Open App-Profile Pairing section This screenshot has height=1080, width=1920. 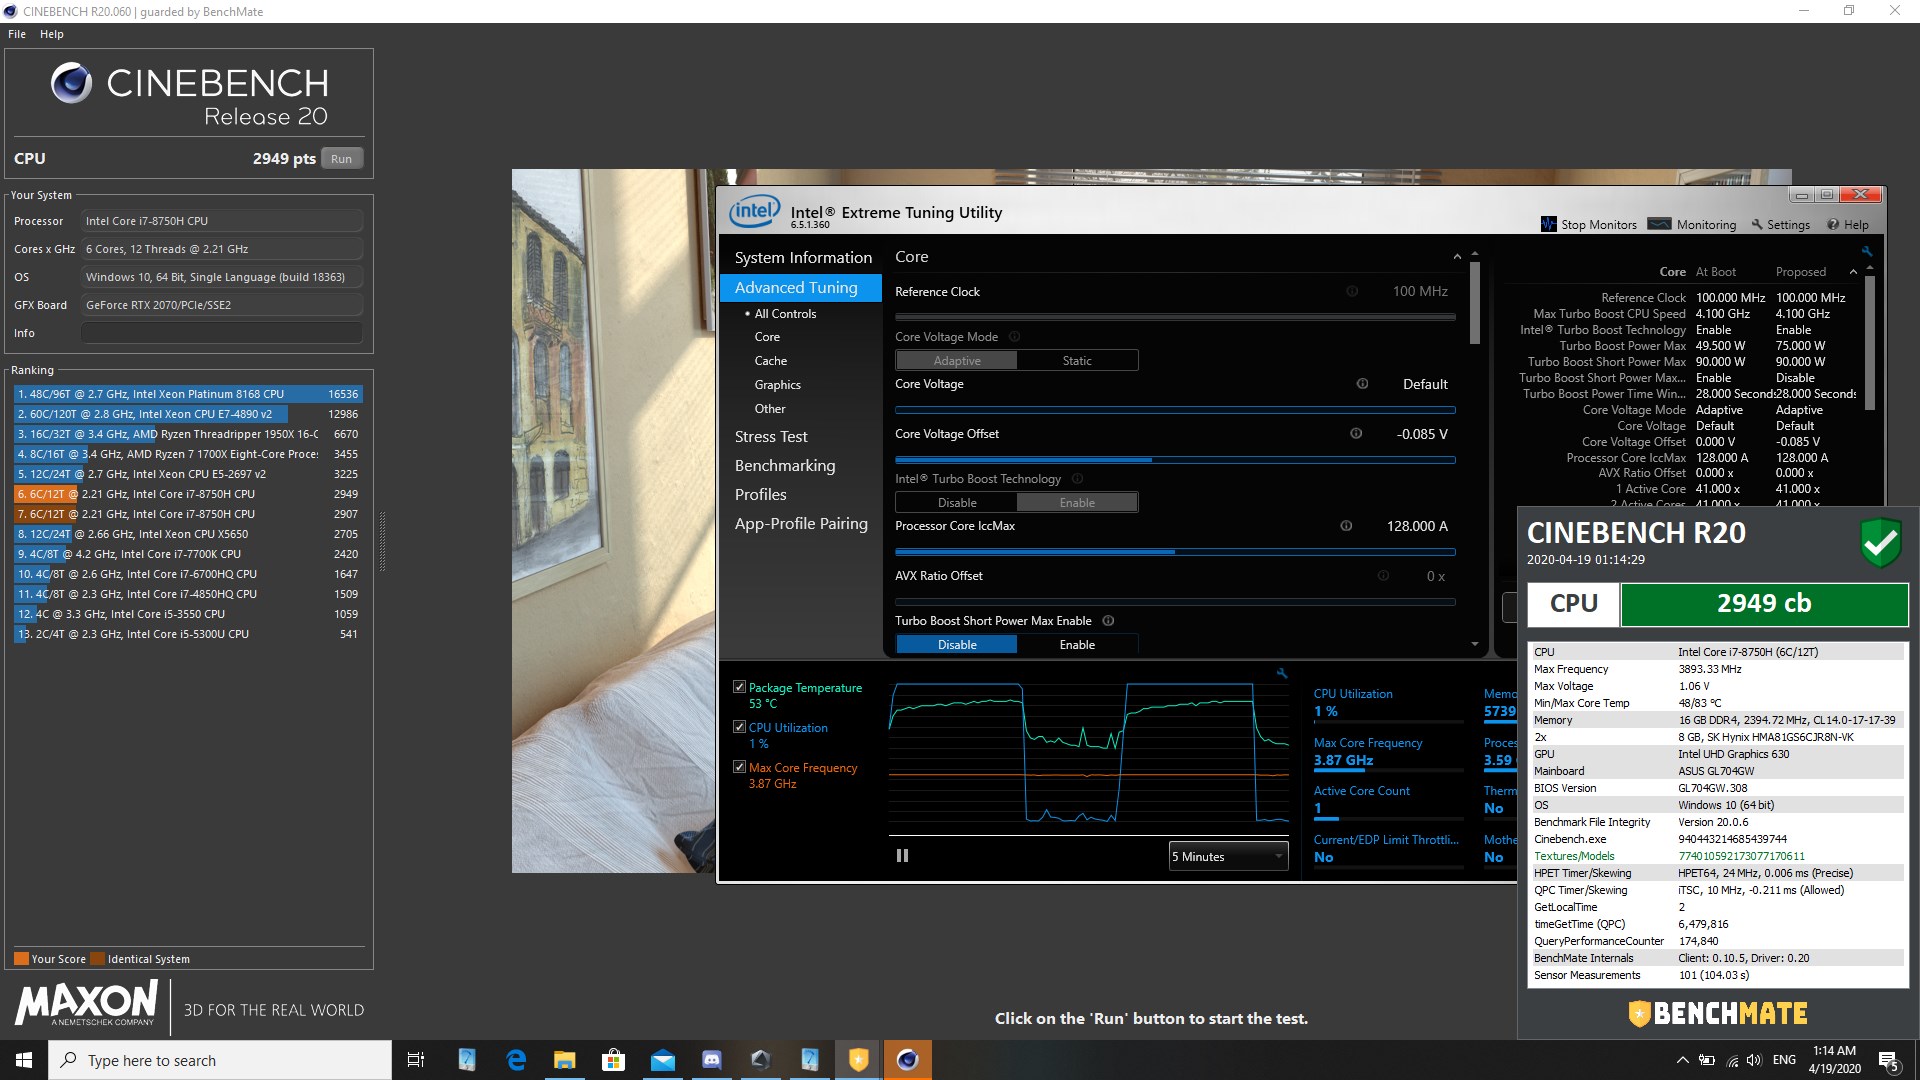801,524
